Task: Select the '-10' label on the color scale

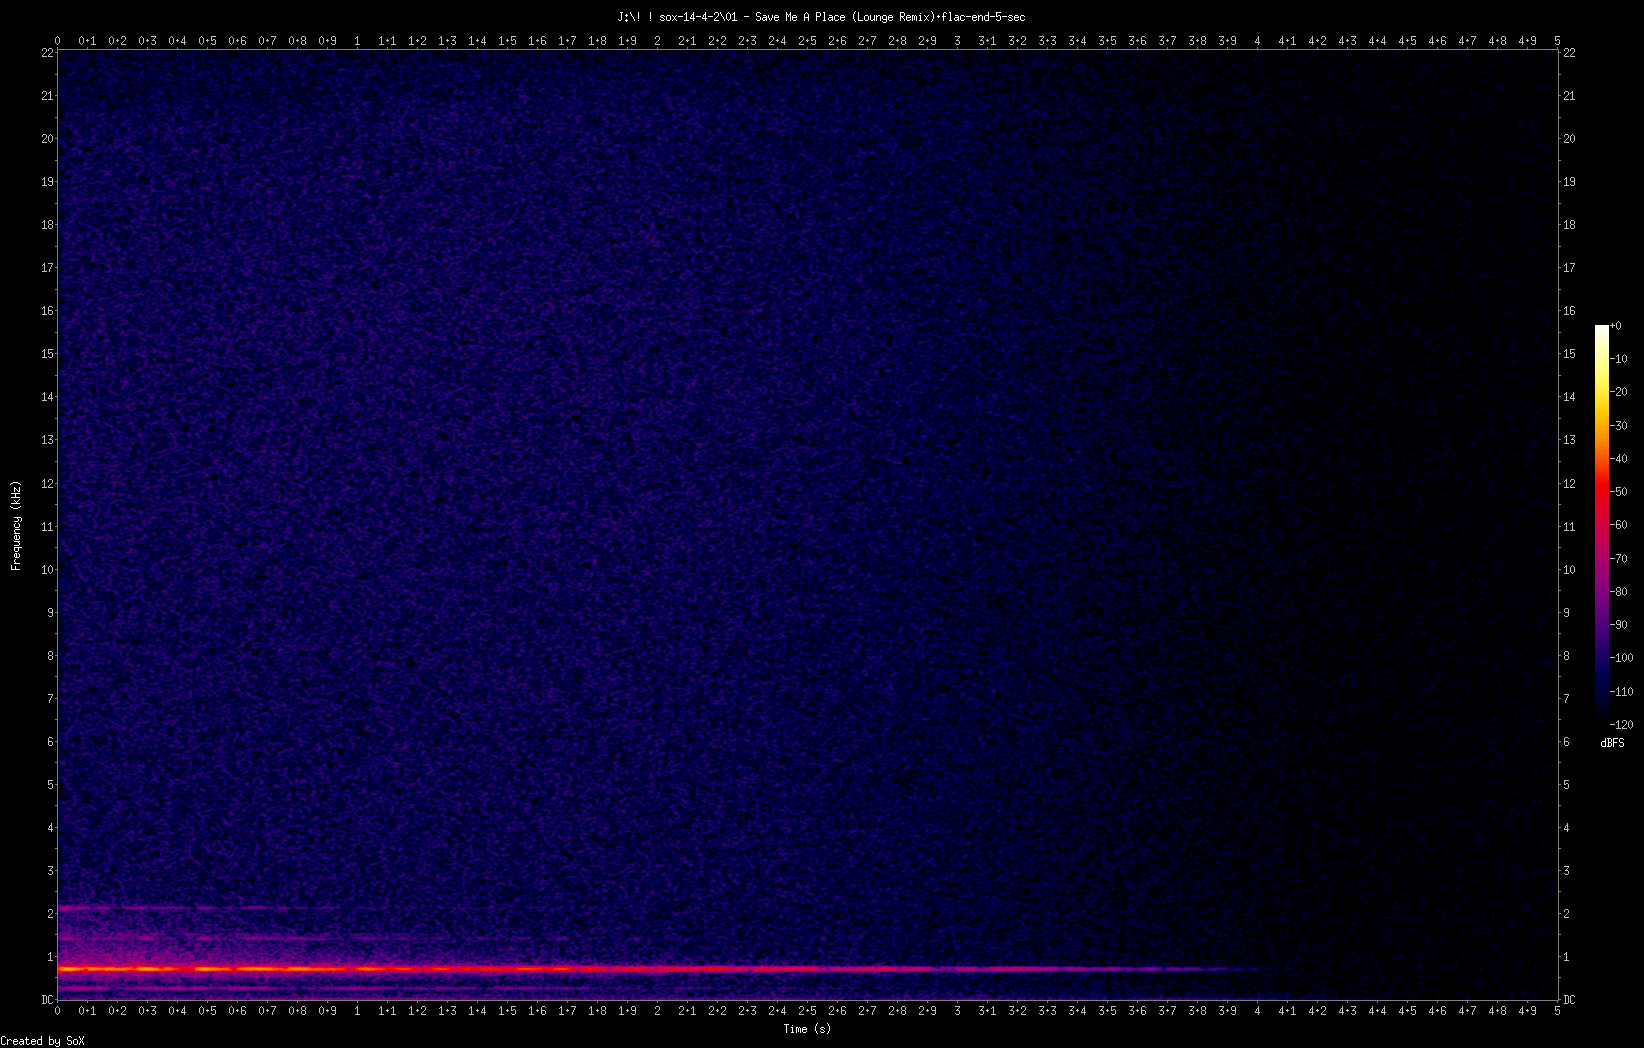Action: click(1619, 359)
